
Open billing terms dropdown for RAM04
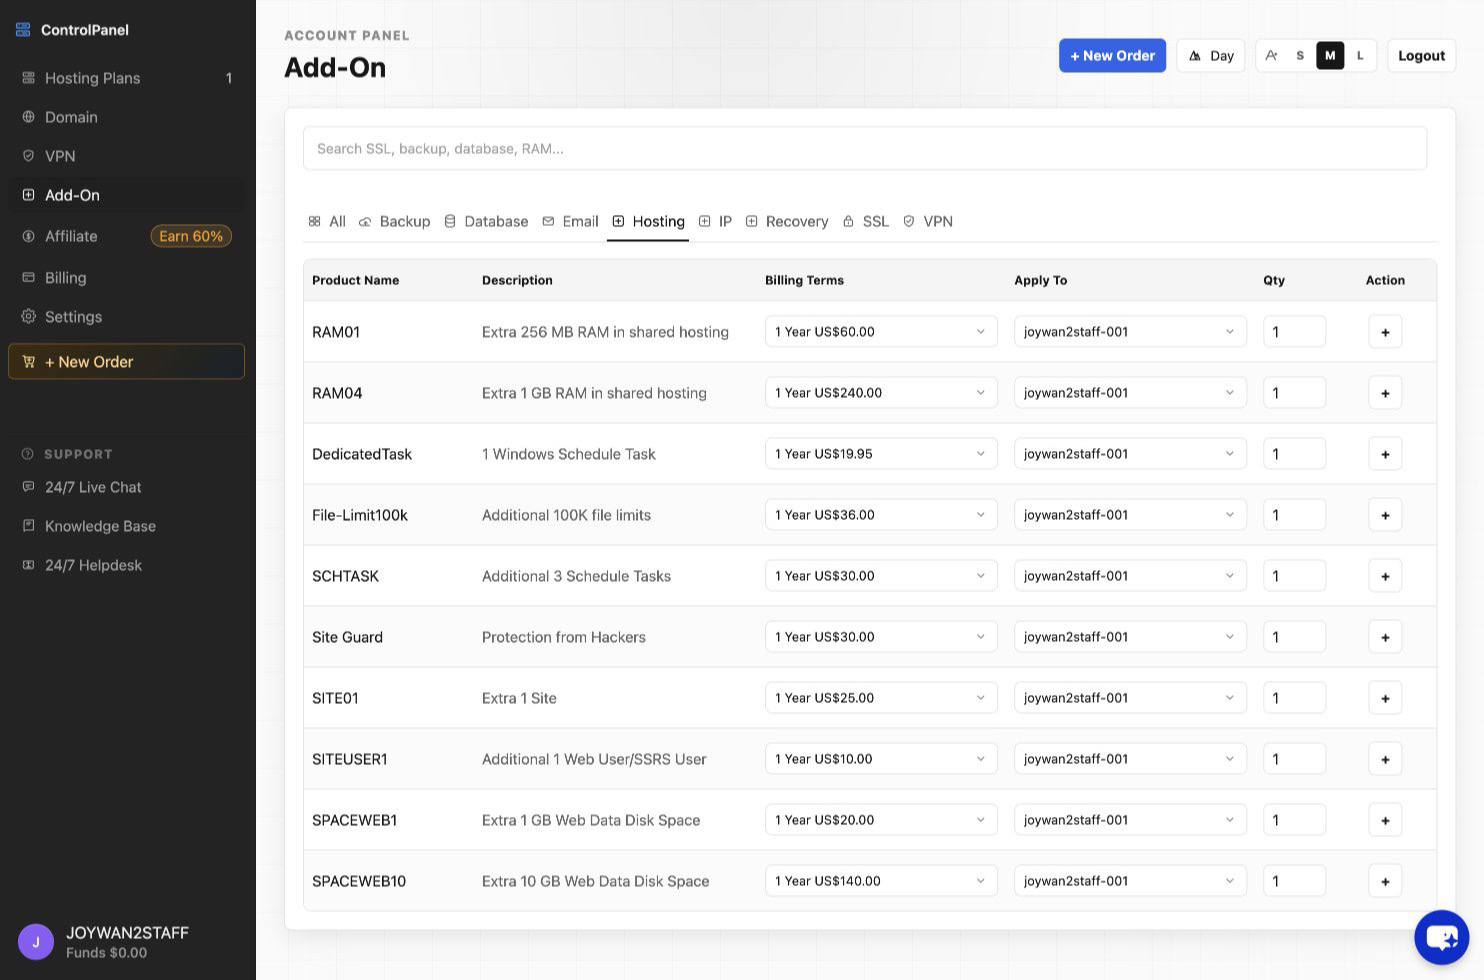(881, 393)
